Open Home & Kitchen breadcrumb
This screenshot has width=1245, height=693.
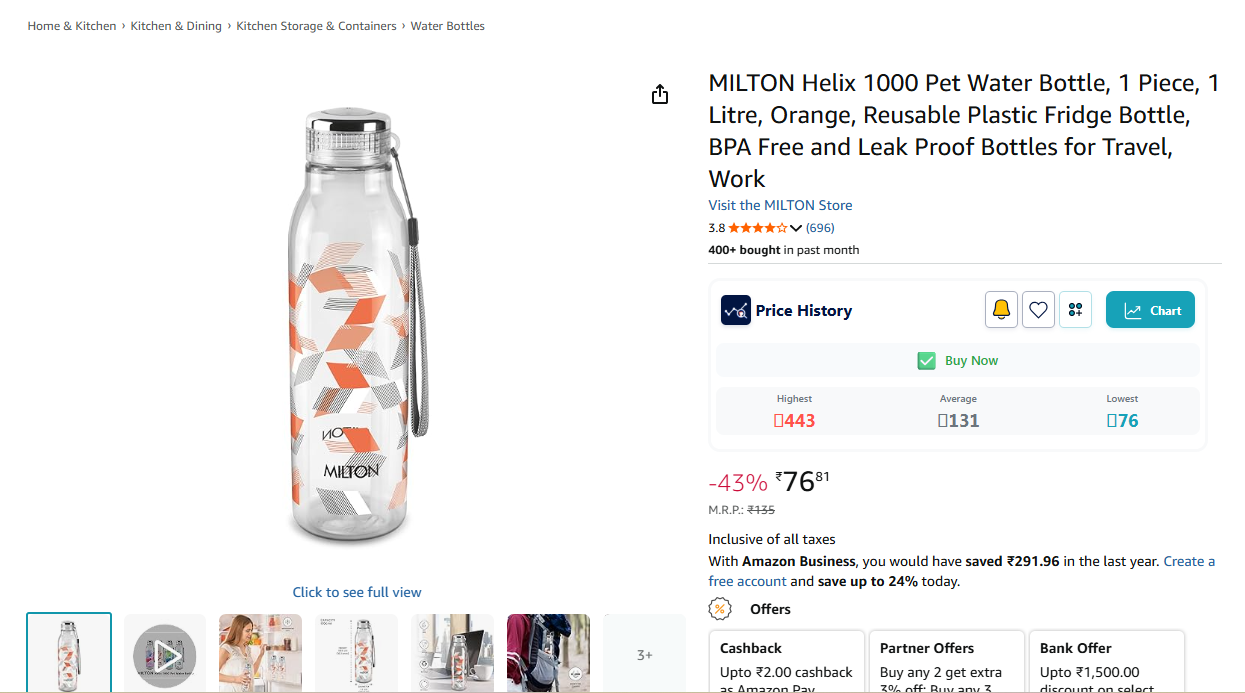pos(72,26)
